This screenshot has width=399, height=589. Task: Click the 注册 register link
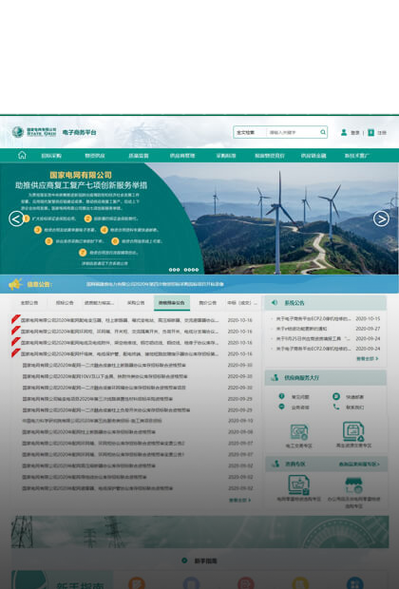click(x=382, y=133)
